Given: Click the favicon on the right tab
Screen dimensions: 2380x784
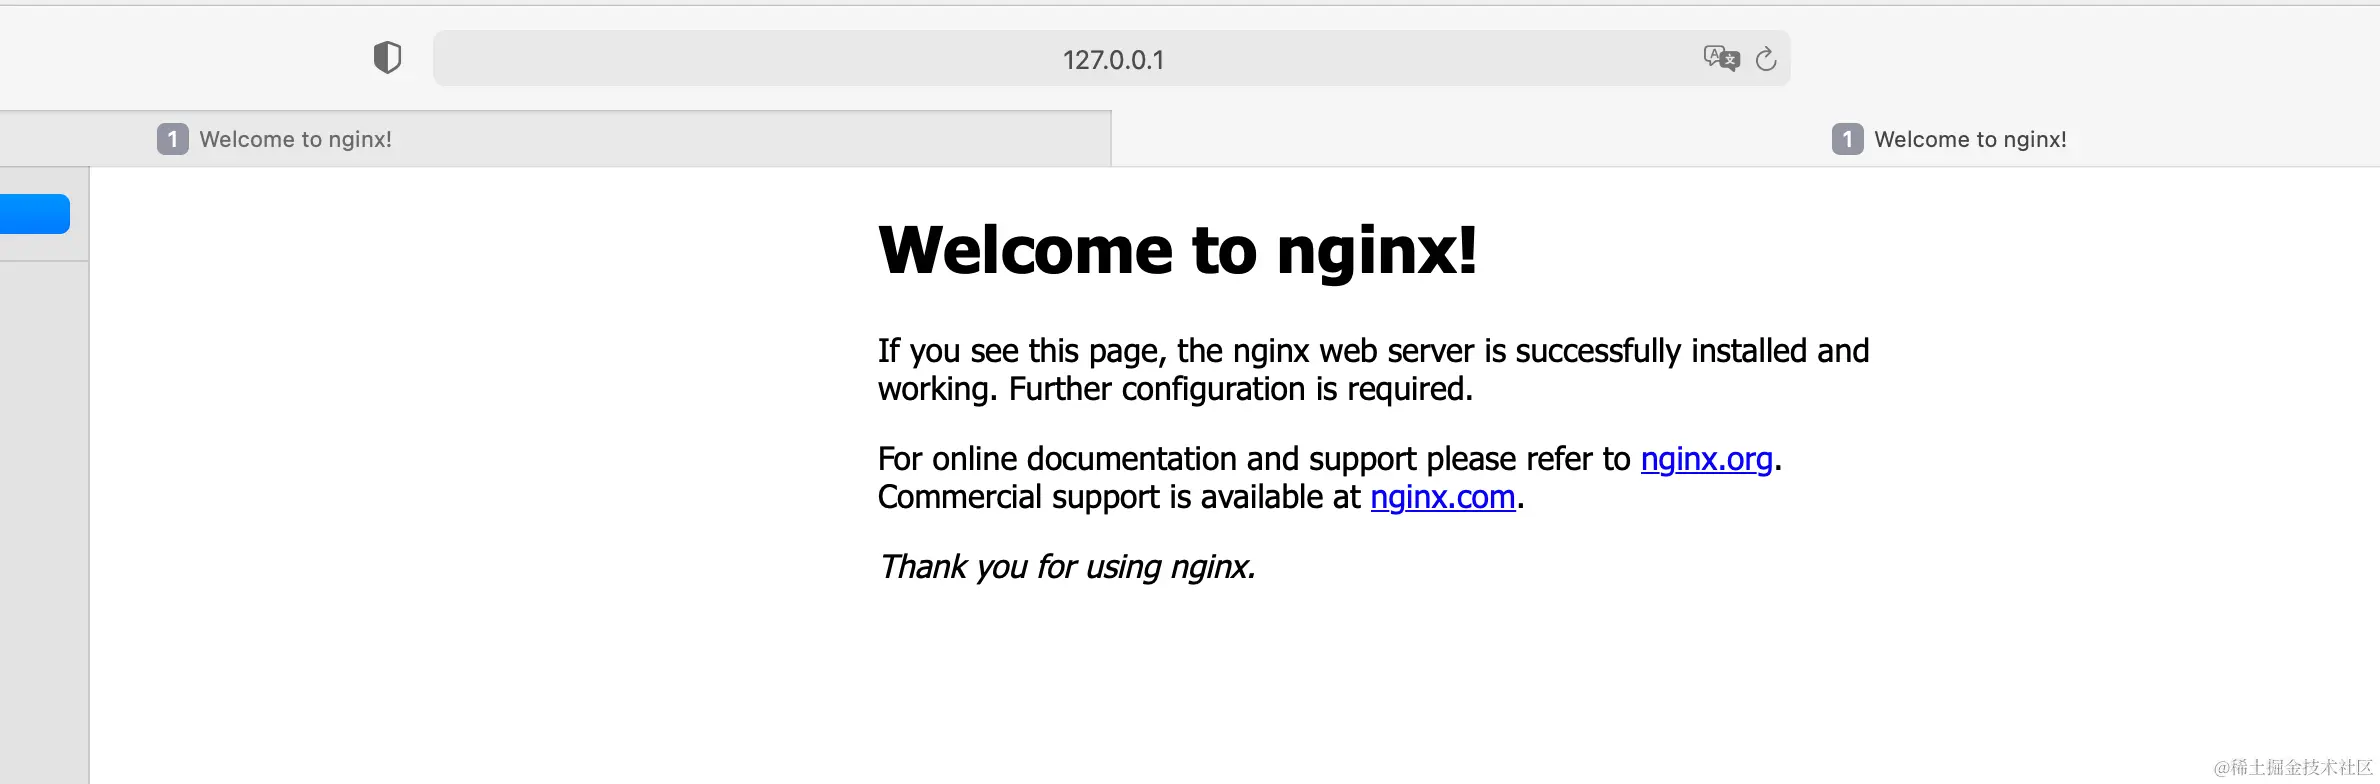Looking at the screenshot, I should tap(1847, 139).
